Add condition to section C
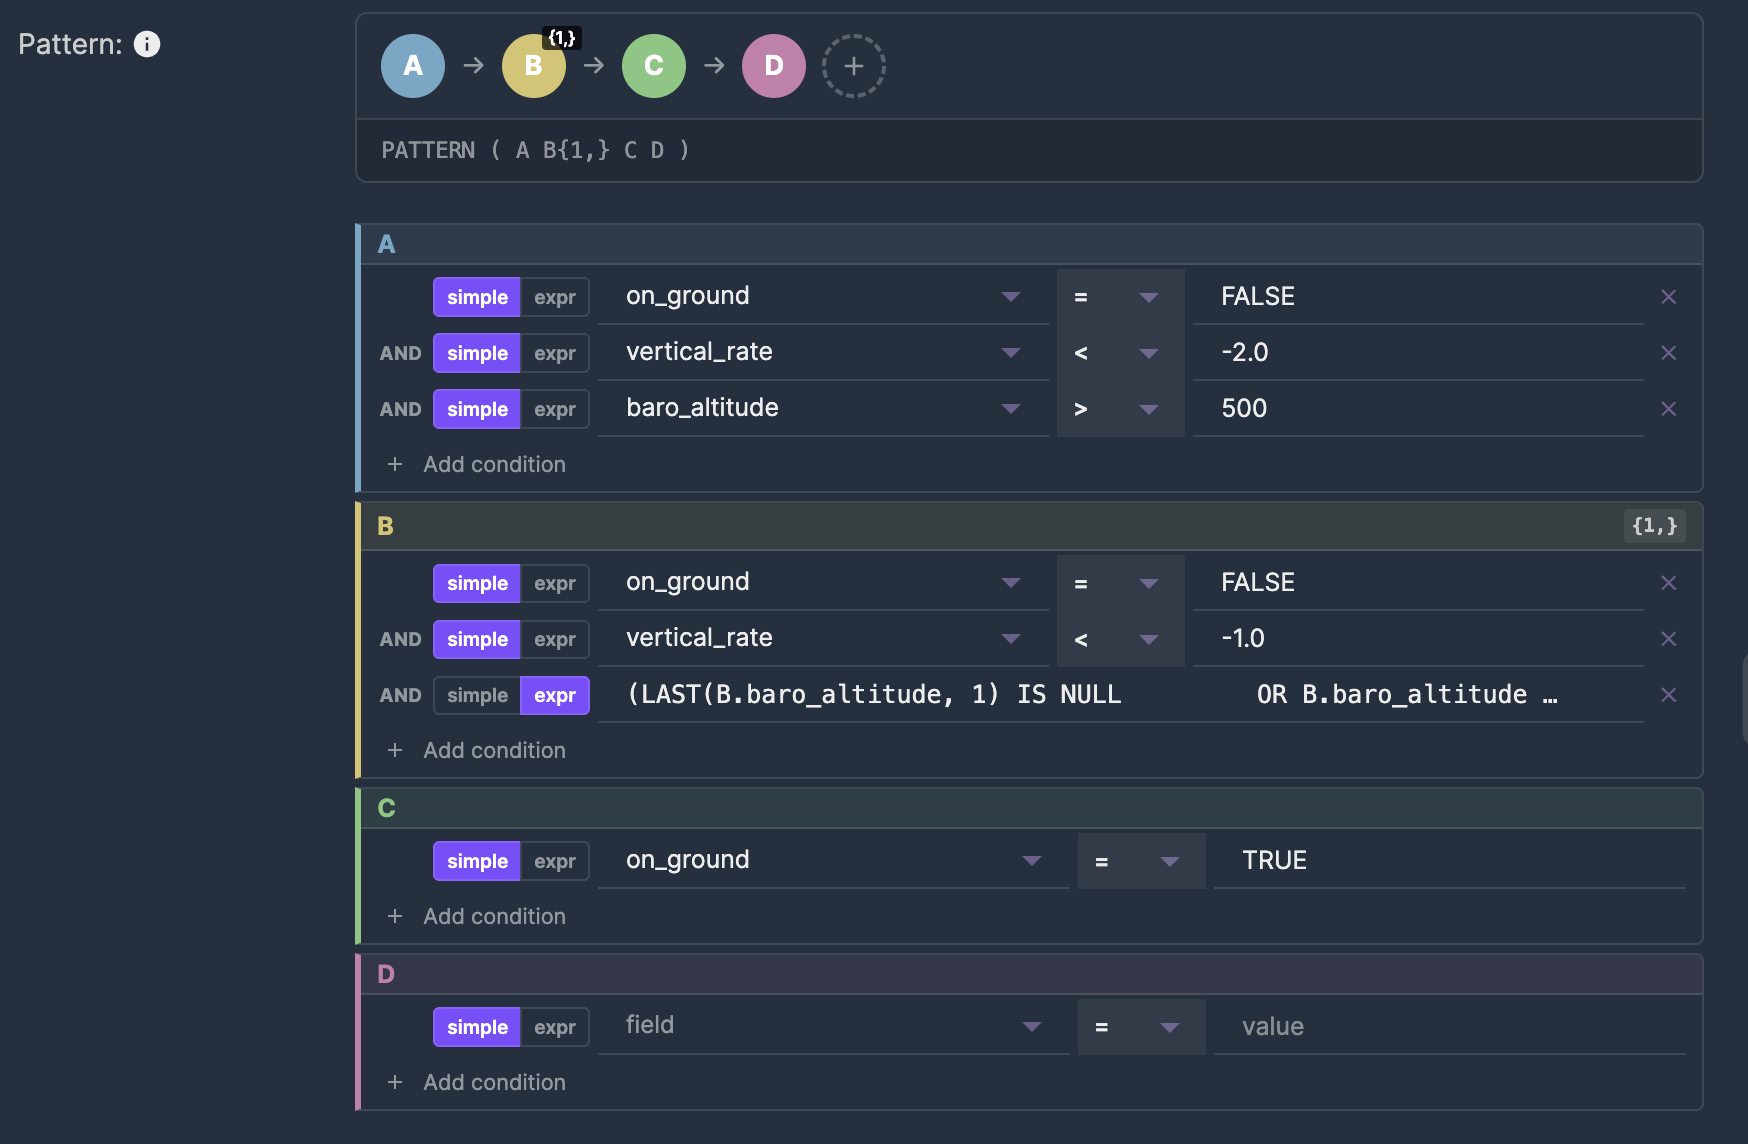The height and width of the screenshot is (1144, 1748). [476, 916]
